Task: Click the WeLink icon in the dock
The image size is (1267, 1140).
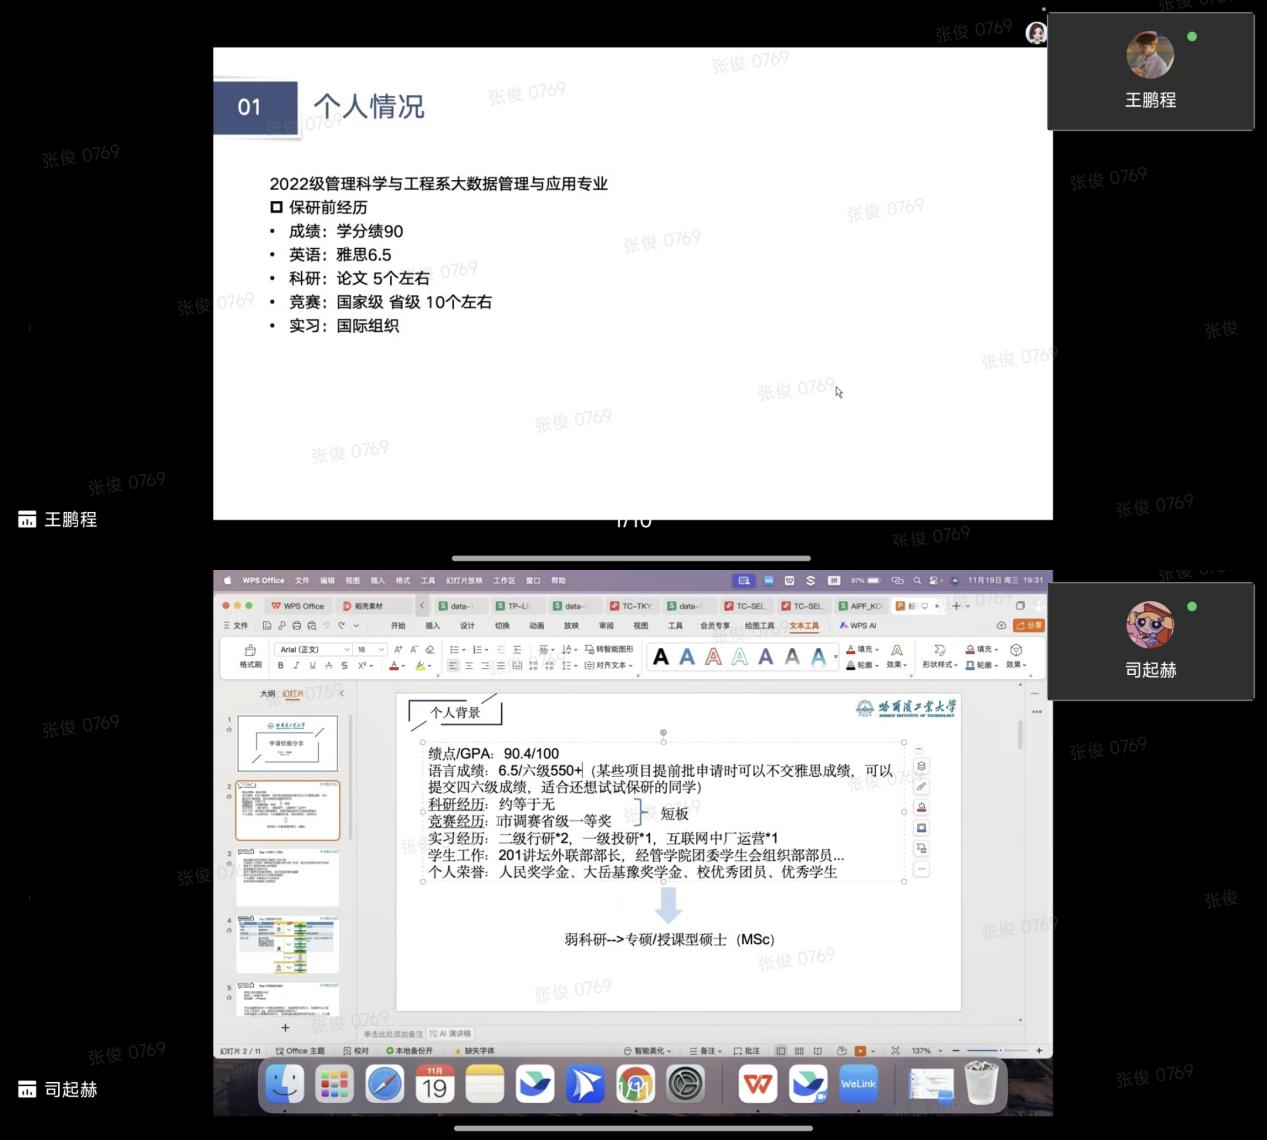Action: [x=858, y=1084]
